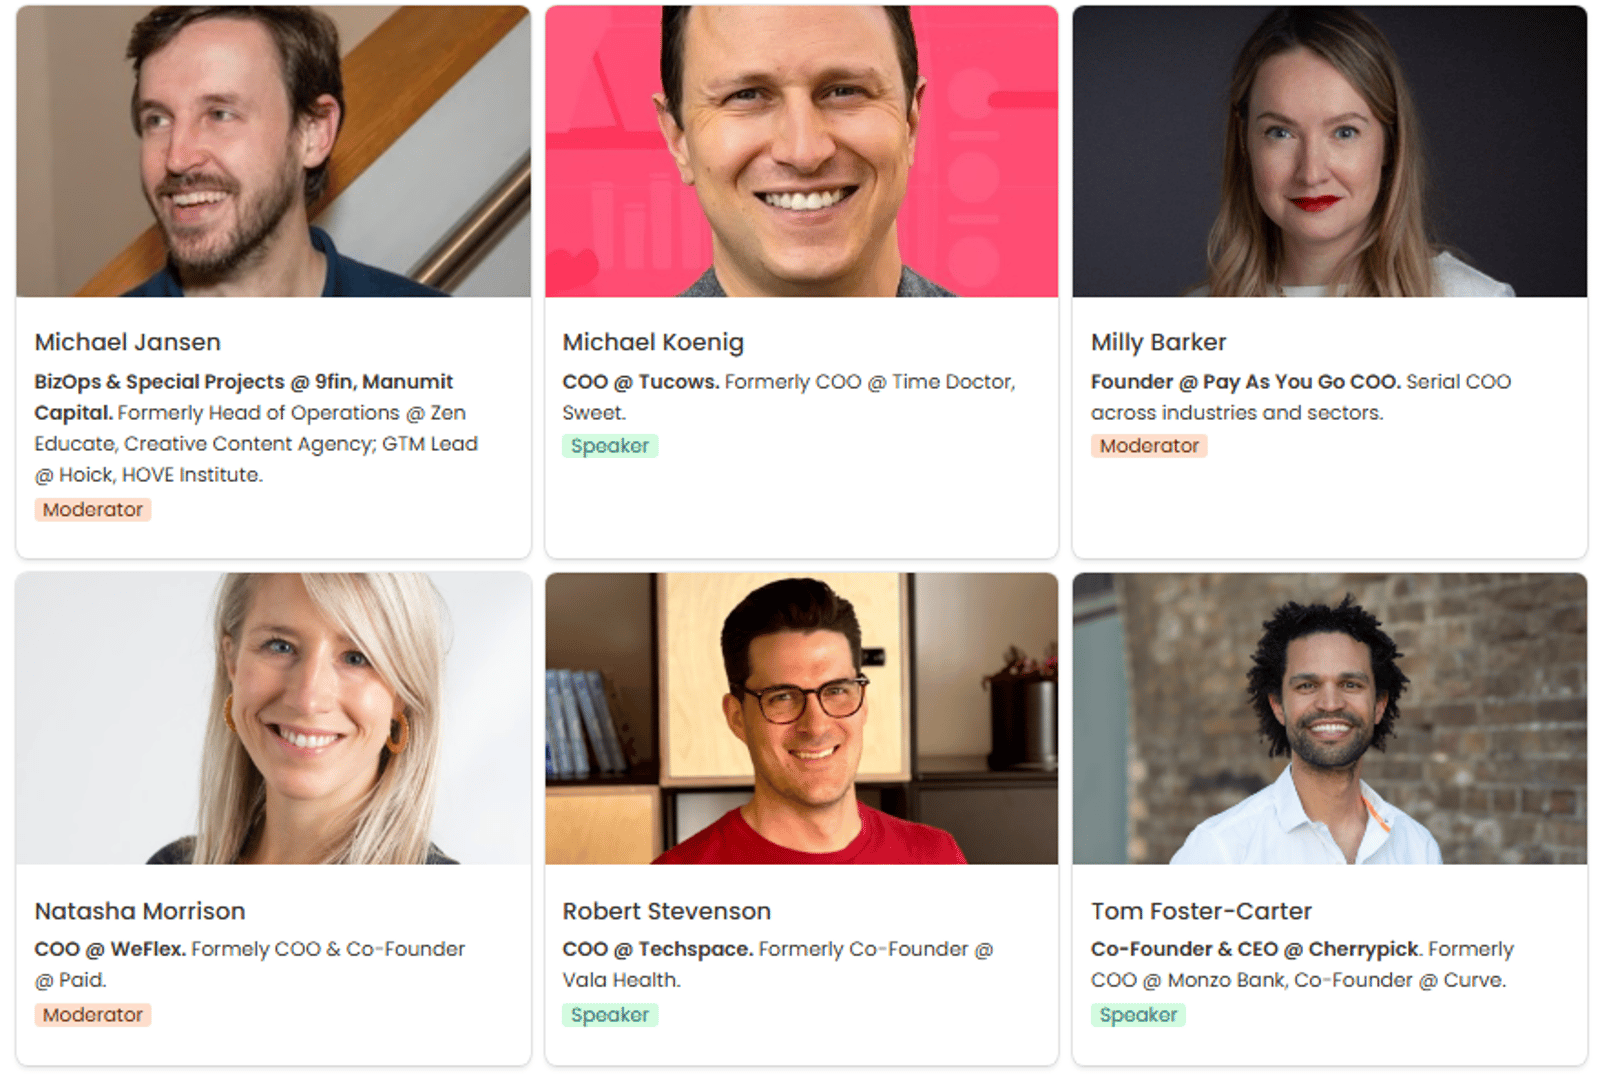Image resolution: width=1600 pixels, height=1078 pixels.
Task: Click the name Michael Koenig
Action: pos(653,342)
